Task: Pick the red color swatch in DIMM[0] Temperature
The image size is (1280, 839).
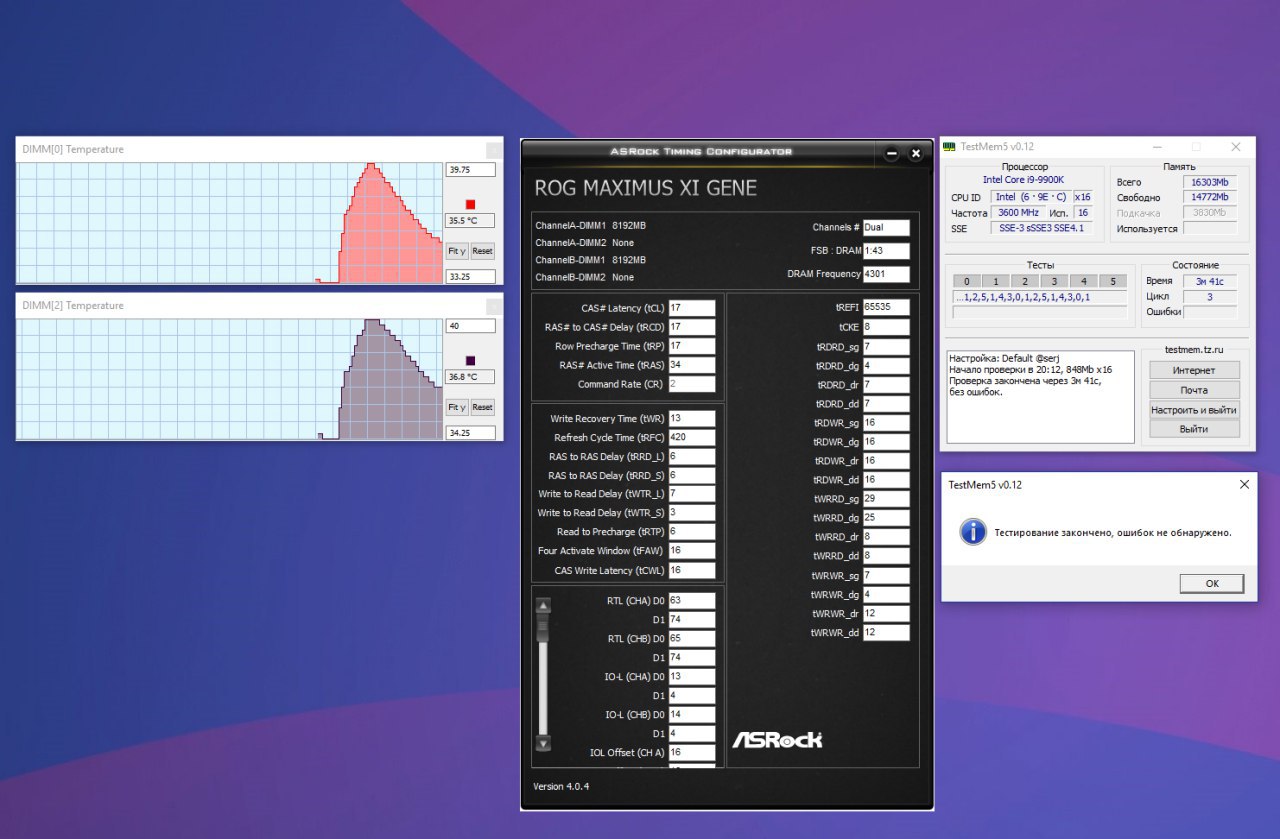Action: pyautogui.click(x=471, y=204)
